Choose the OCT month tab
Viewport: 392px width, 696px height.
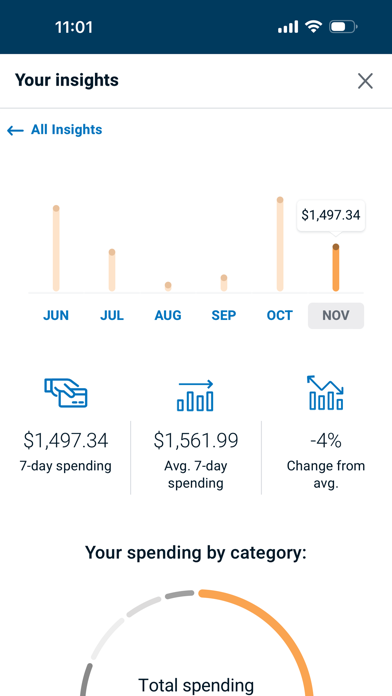point(280,316)
